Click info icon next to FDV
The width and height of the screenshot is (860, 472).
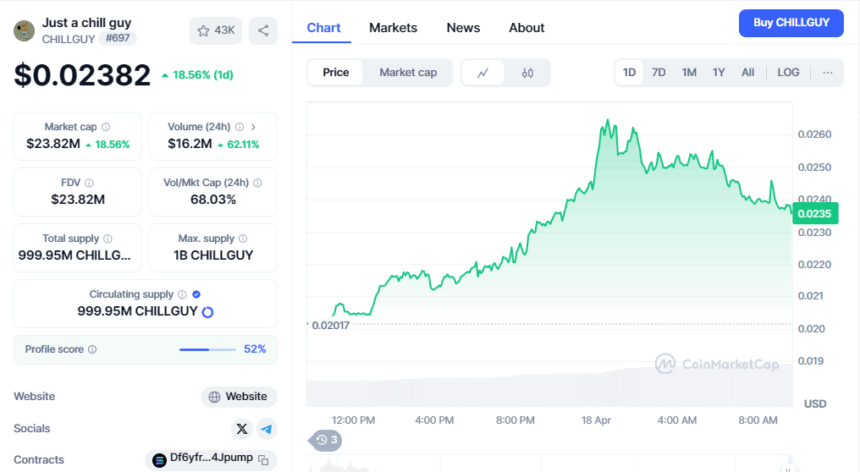(89, 183)
